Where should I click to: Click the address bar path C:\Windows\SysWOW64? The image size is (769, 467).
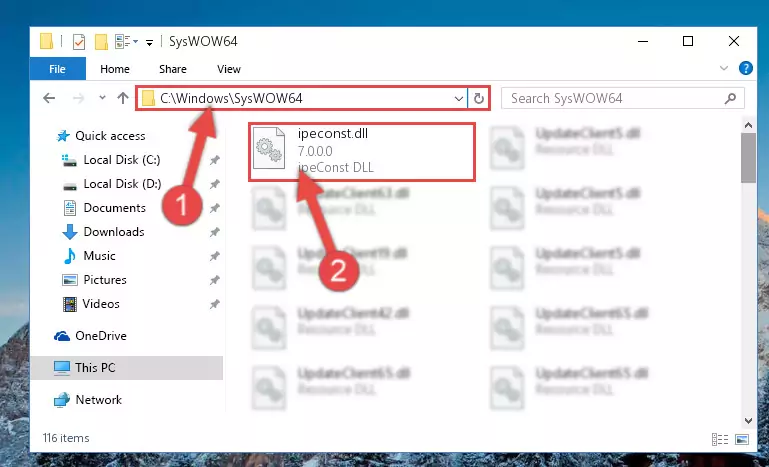tap(231, 99)
